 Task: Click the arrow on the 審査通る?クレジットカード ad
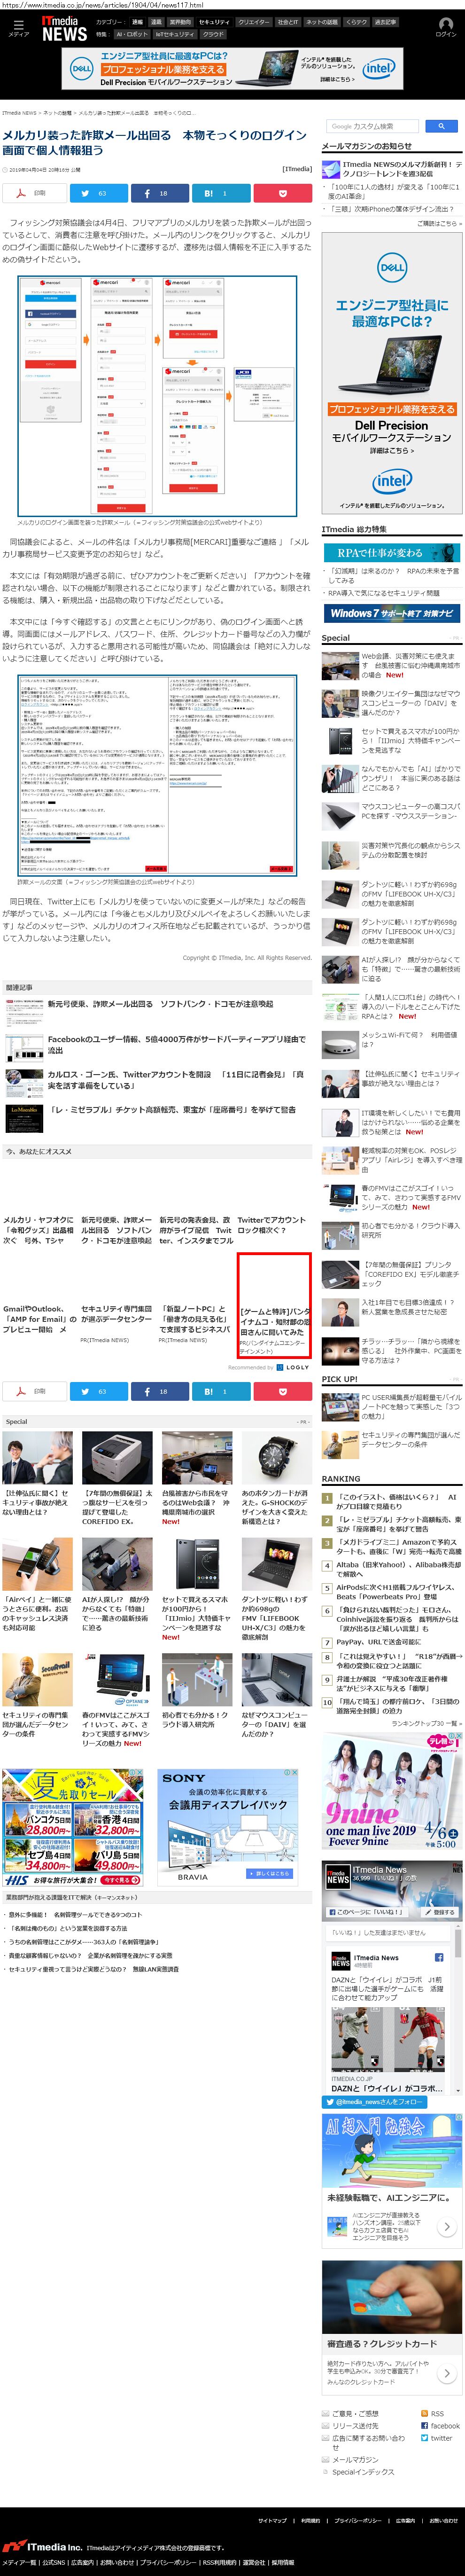pos(446,2373)
